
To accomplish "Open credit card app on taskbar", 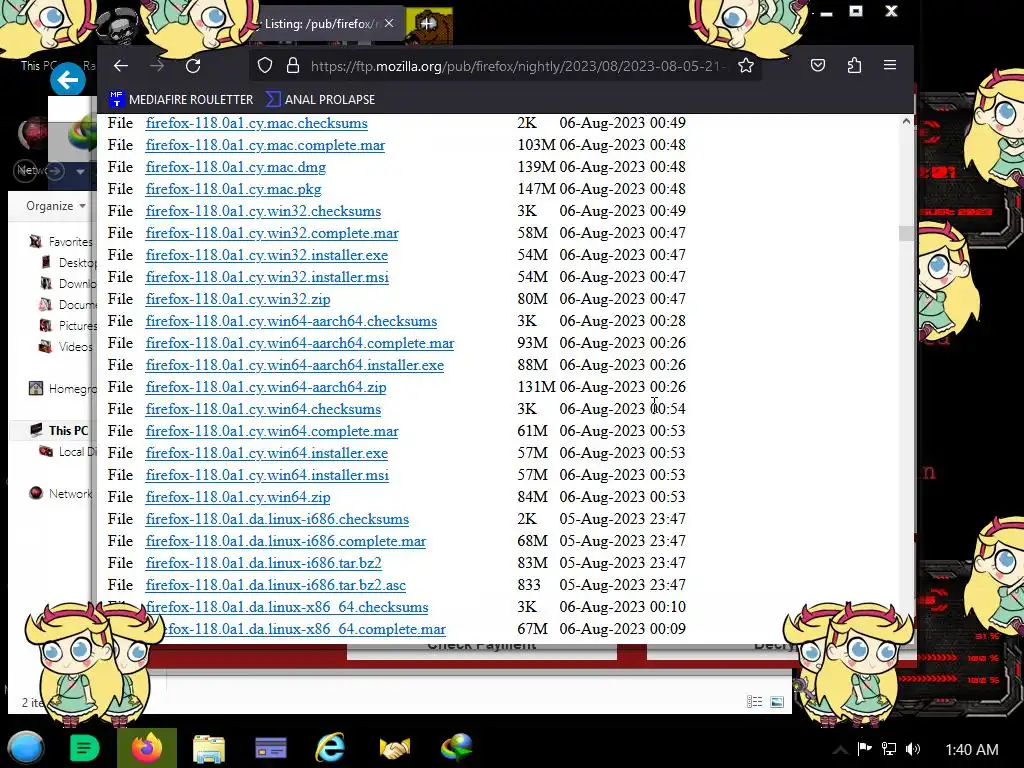I will pos(271,748).
